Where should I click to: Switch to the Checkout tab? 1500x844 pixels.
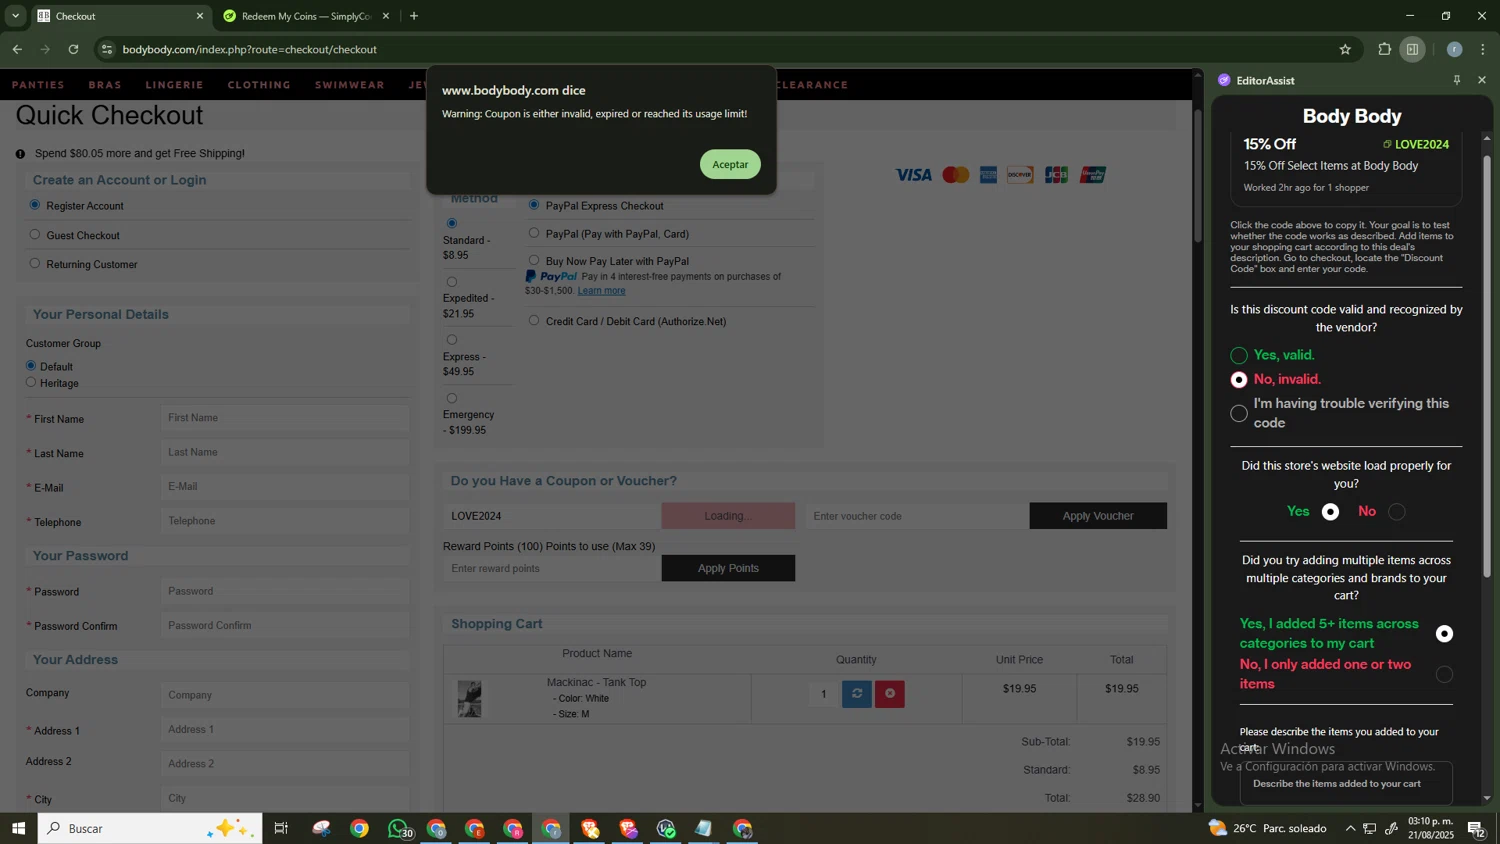point(120,16)
